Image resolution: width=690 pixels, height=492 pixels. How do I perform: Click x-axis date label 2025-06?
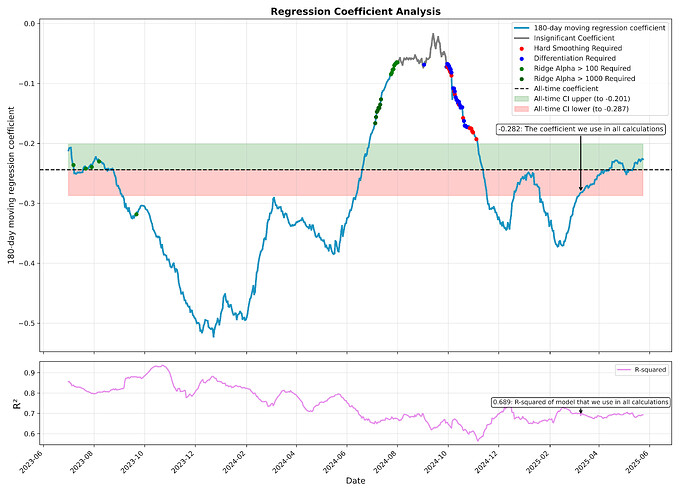pyautogui.click(x=638, y=462)
